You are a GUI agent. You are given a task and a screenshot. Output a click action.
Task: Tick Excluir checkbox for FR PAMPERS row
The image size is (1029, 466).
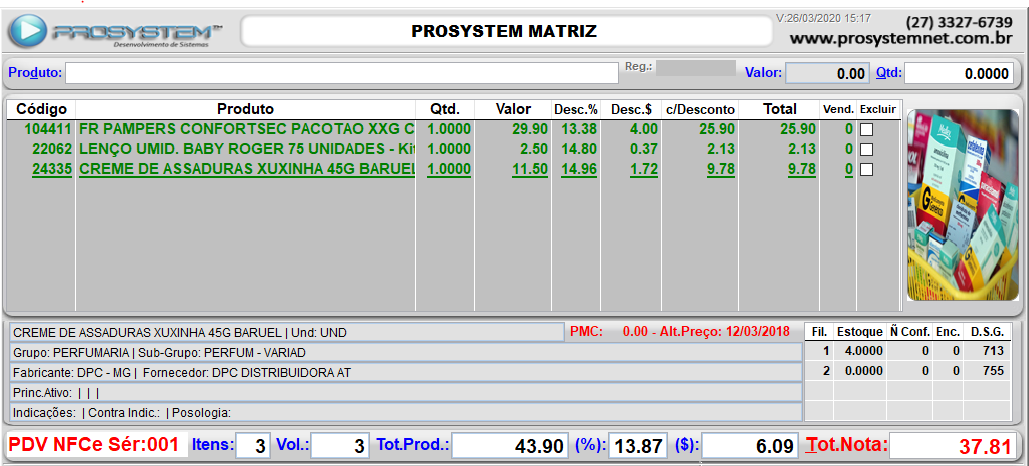click(866, 129)
